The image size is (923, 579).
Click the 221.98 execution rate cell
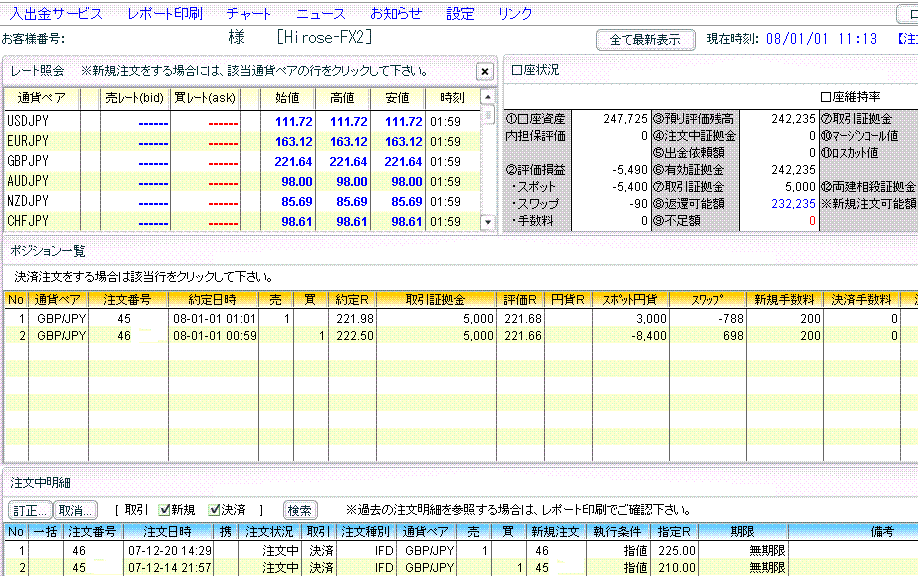tap(355, 319)
